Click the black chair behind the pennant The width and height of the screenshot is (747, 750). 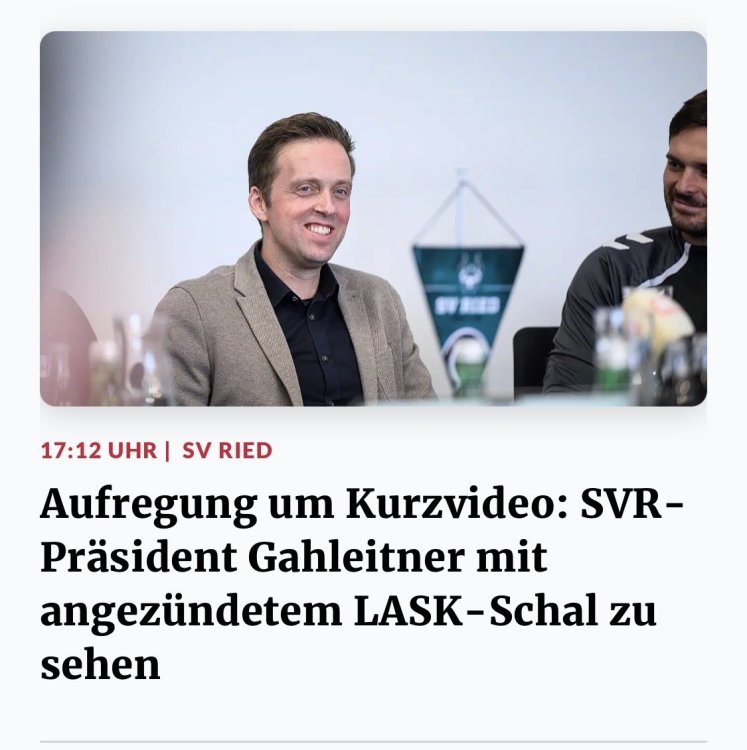point(536,361)
